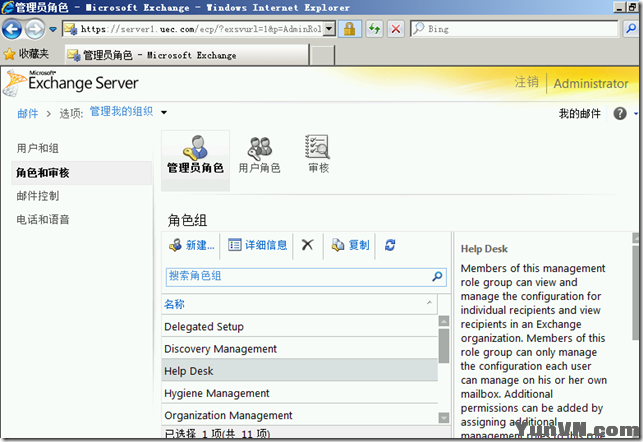This screenshot has height=442, width=643.
Task: Sign out with the 注销 link
Action: [527, 82]
